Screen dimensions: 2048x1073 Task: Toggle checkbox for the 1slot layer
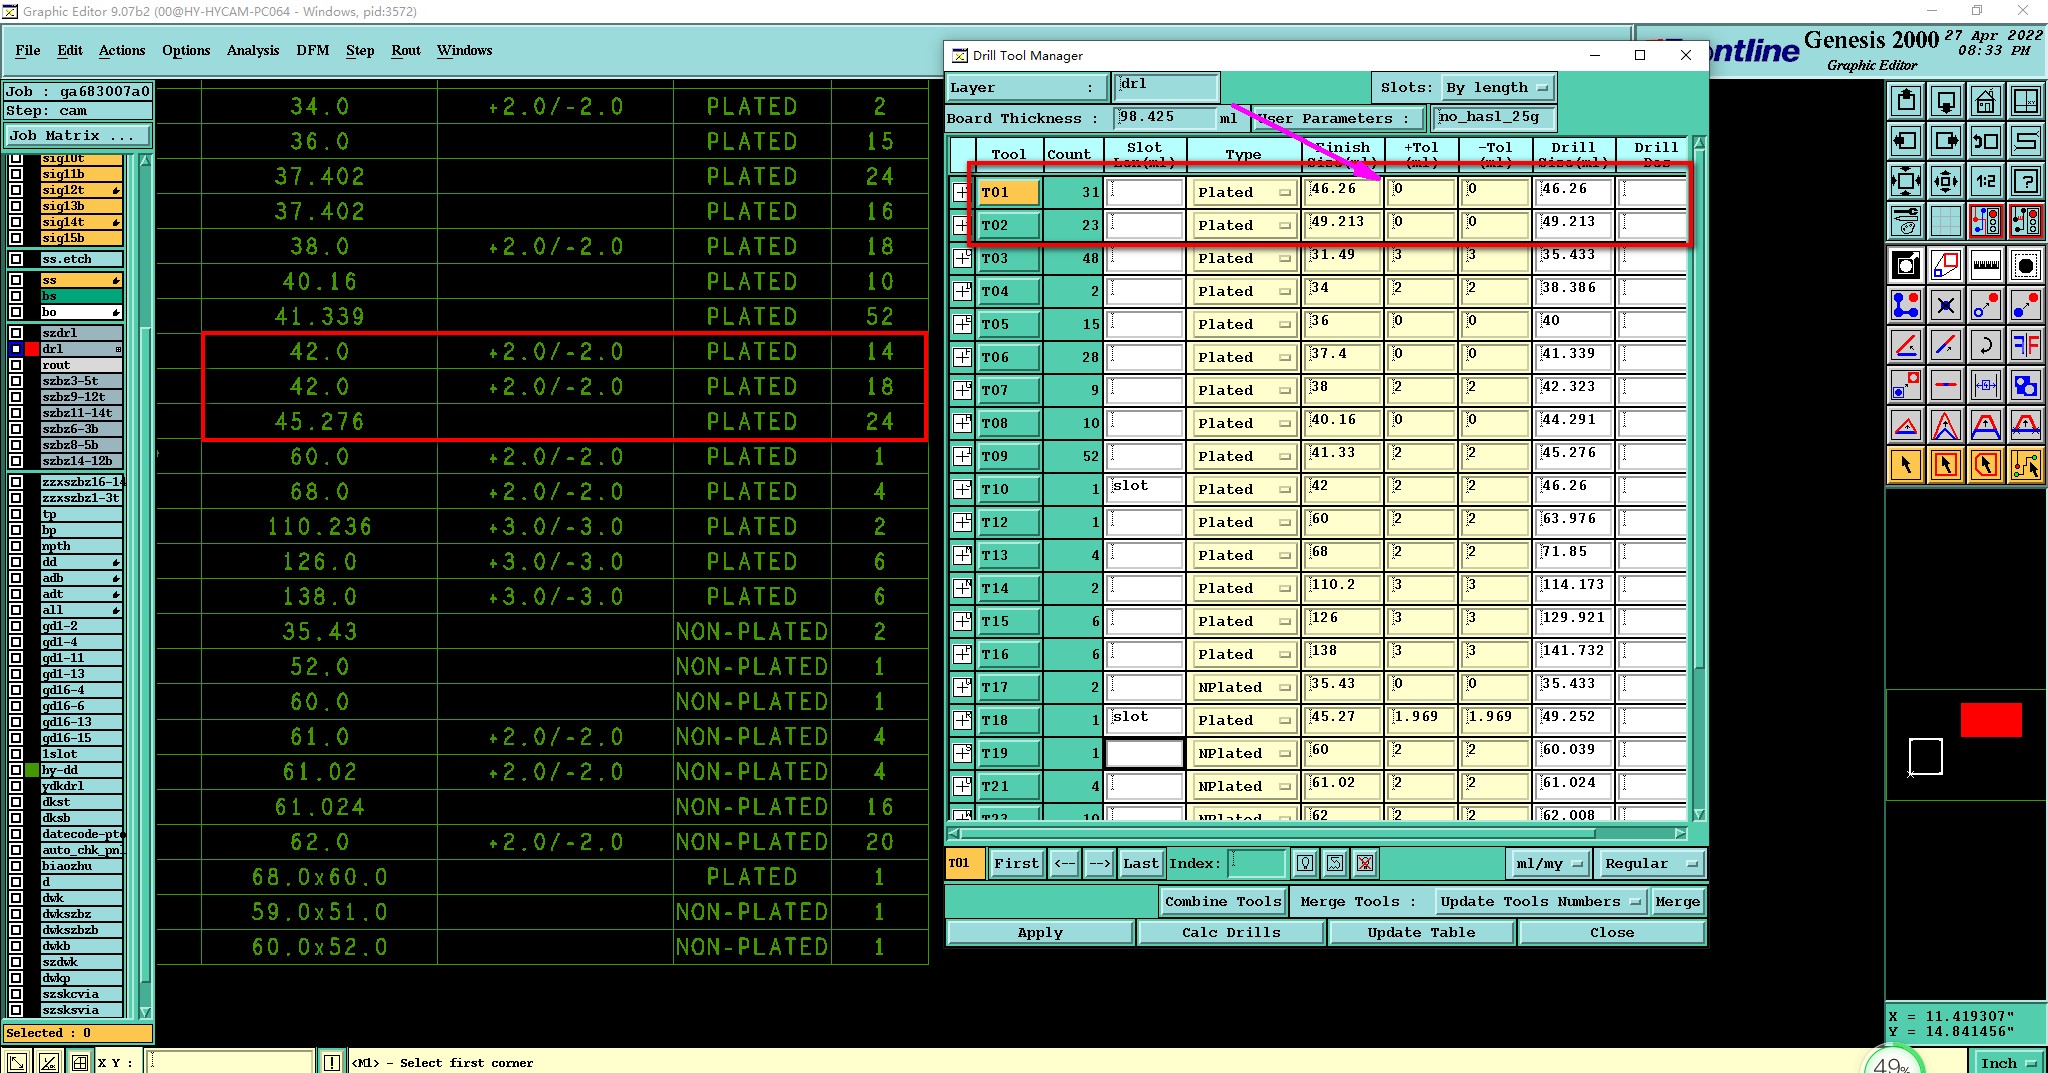tap(16, 754)
